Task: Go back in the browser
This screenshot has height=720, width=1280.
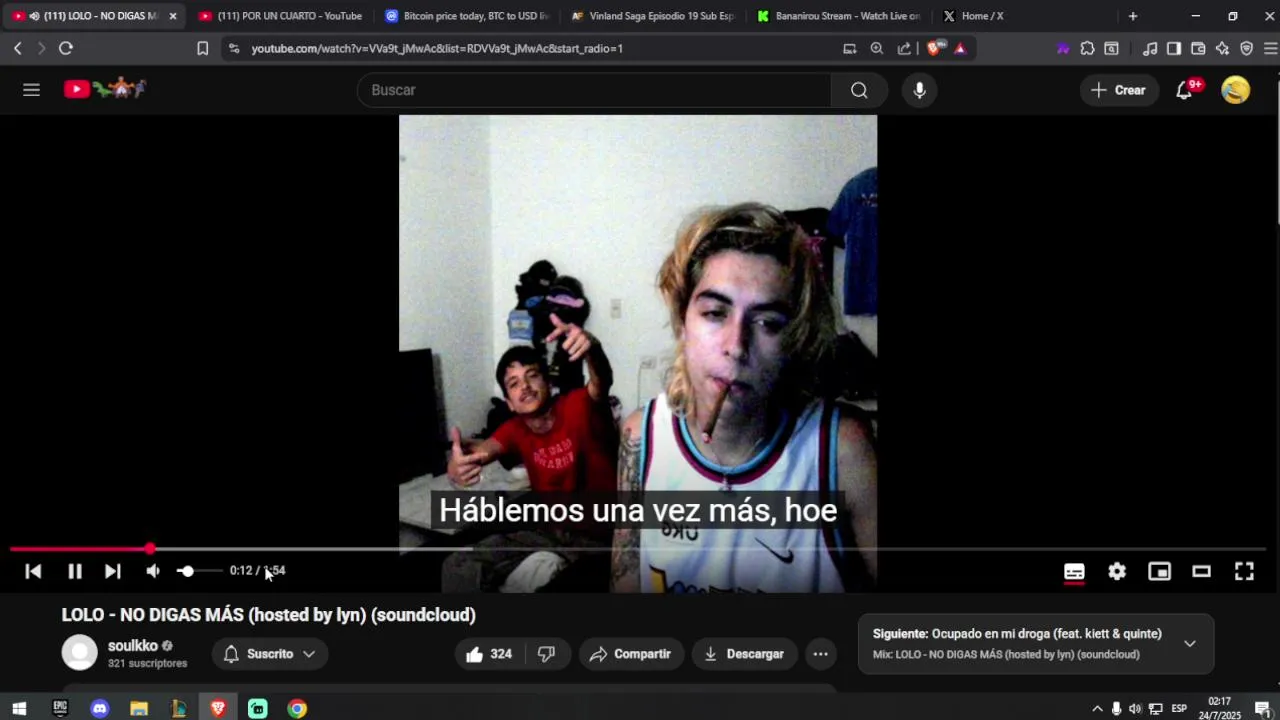Action: click(17, 48)
